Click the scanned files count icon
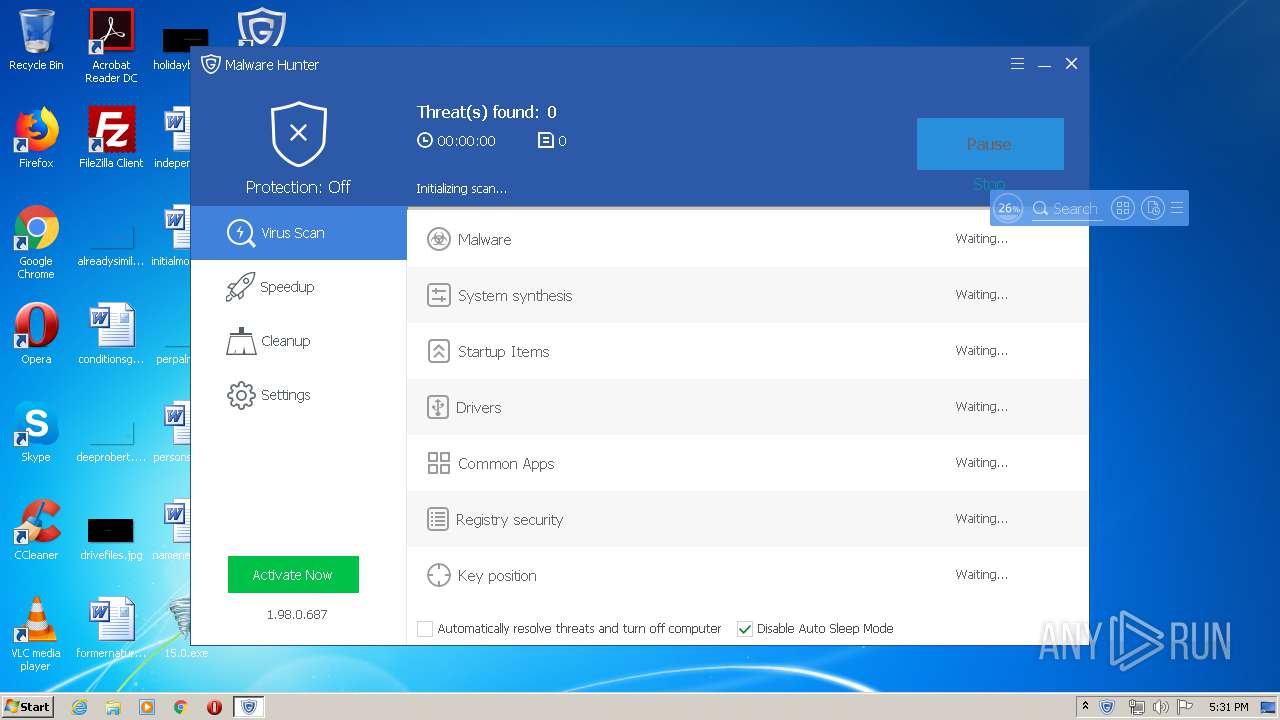Image resolution: width=1280 pixels, height=720 pixels. 546,141
